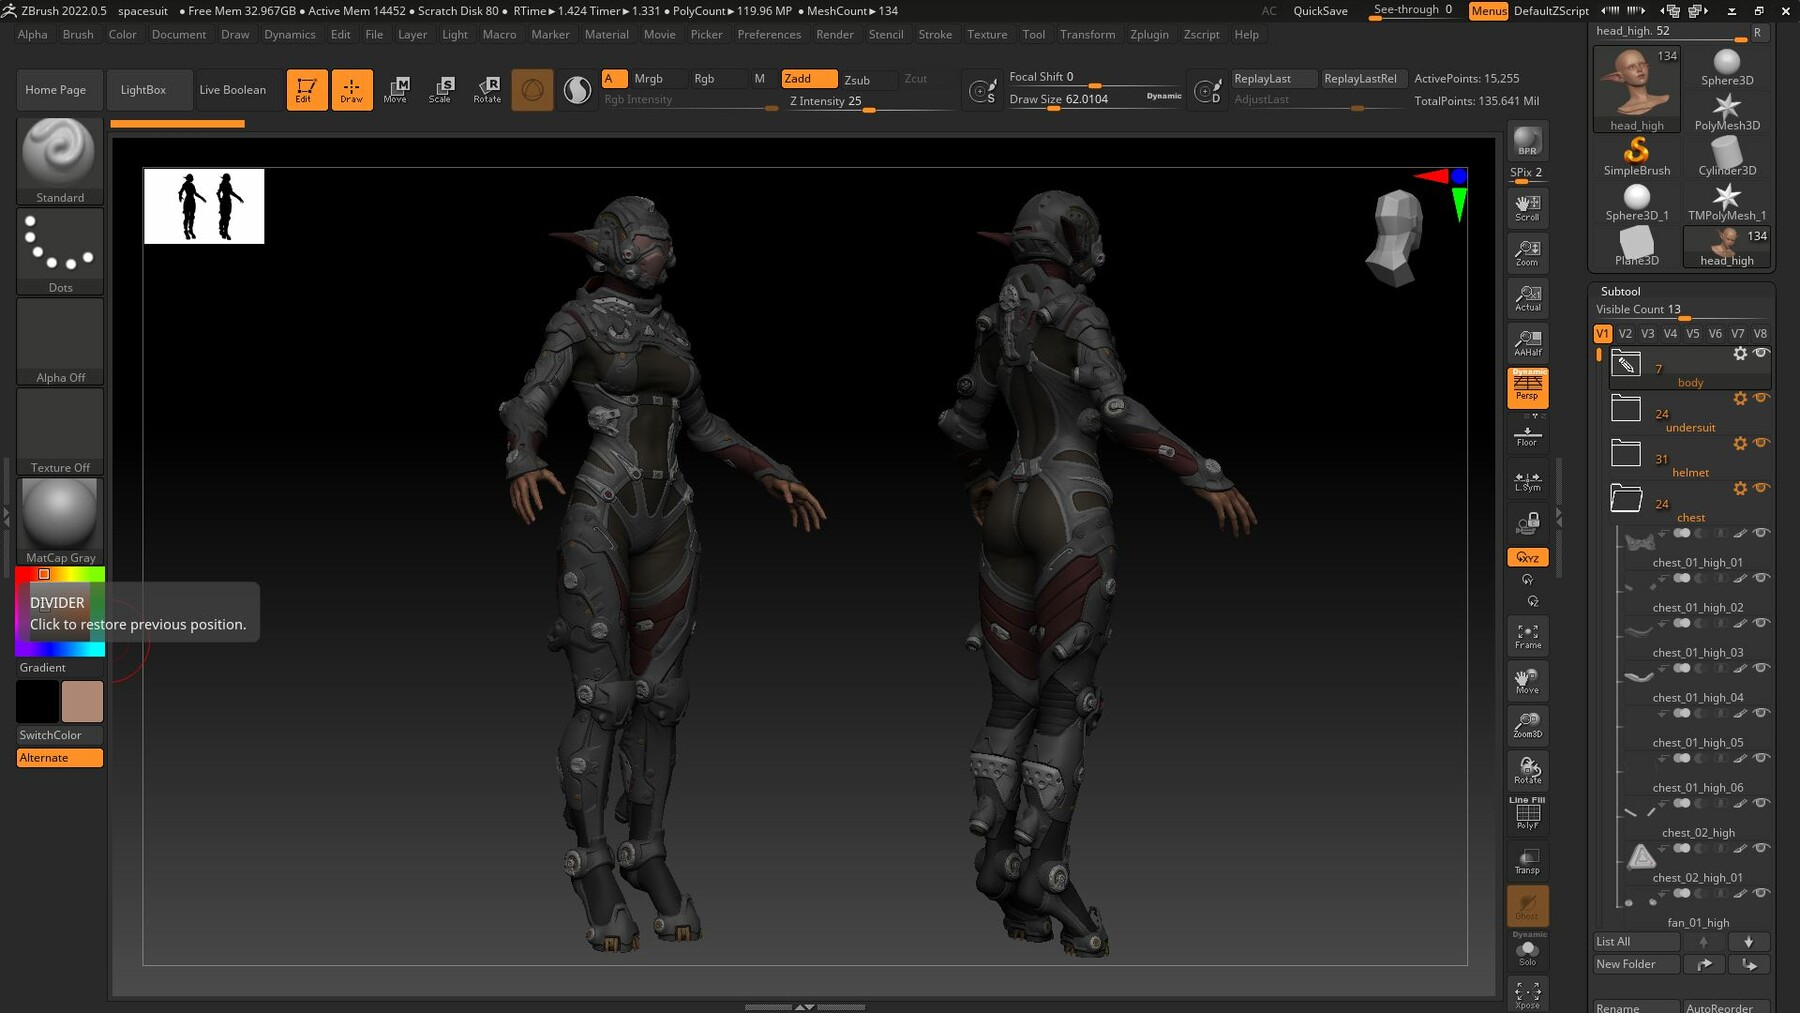Open the Dynamic draw size dropdown
The height and width of the screenshot is (1013, 1800).
click(x=1162, y=95)
